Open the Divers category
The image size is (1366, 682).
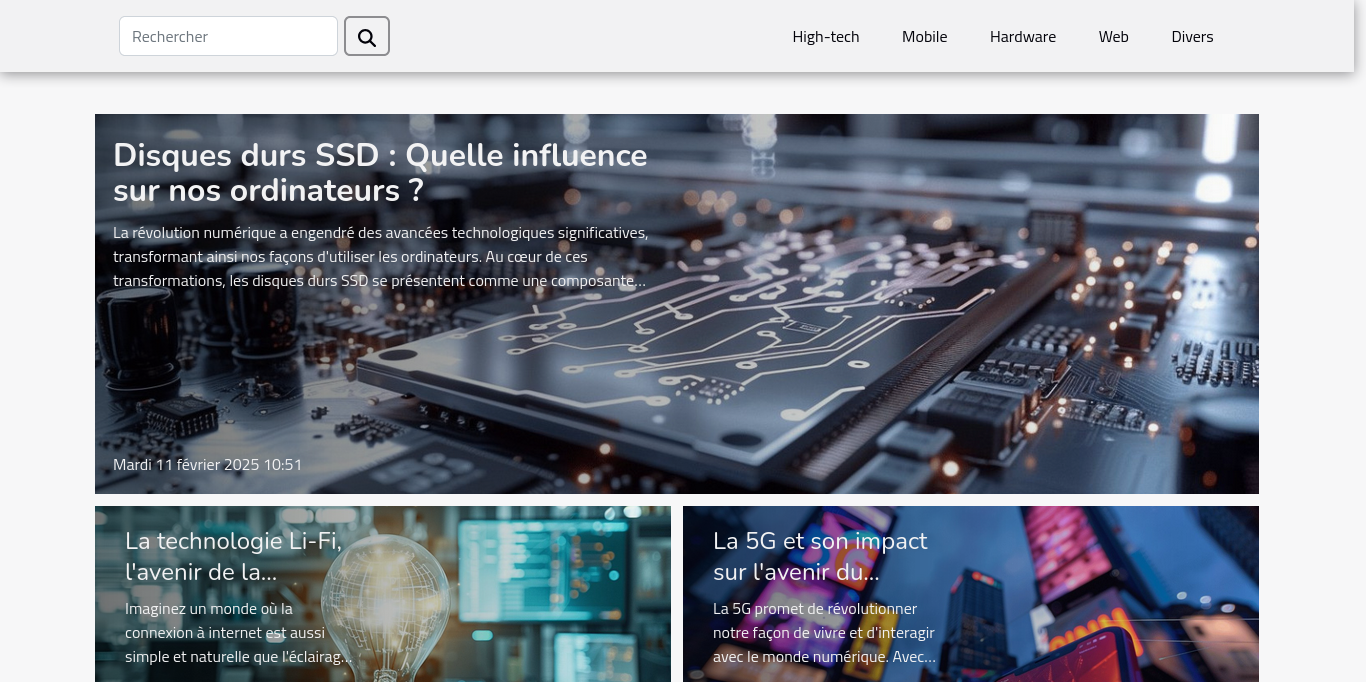[x=1192, y=37]
